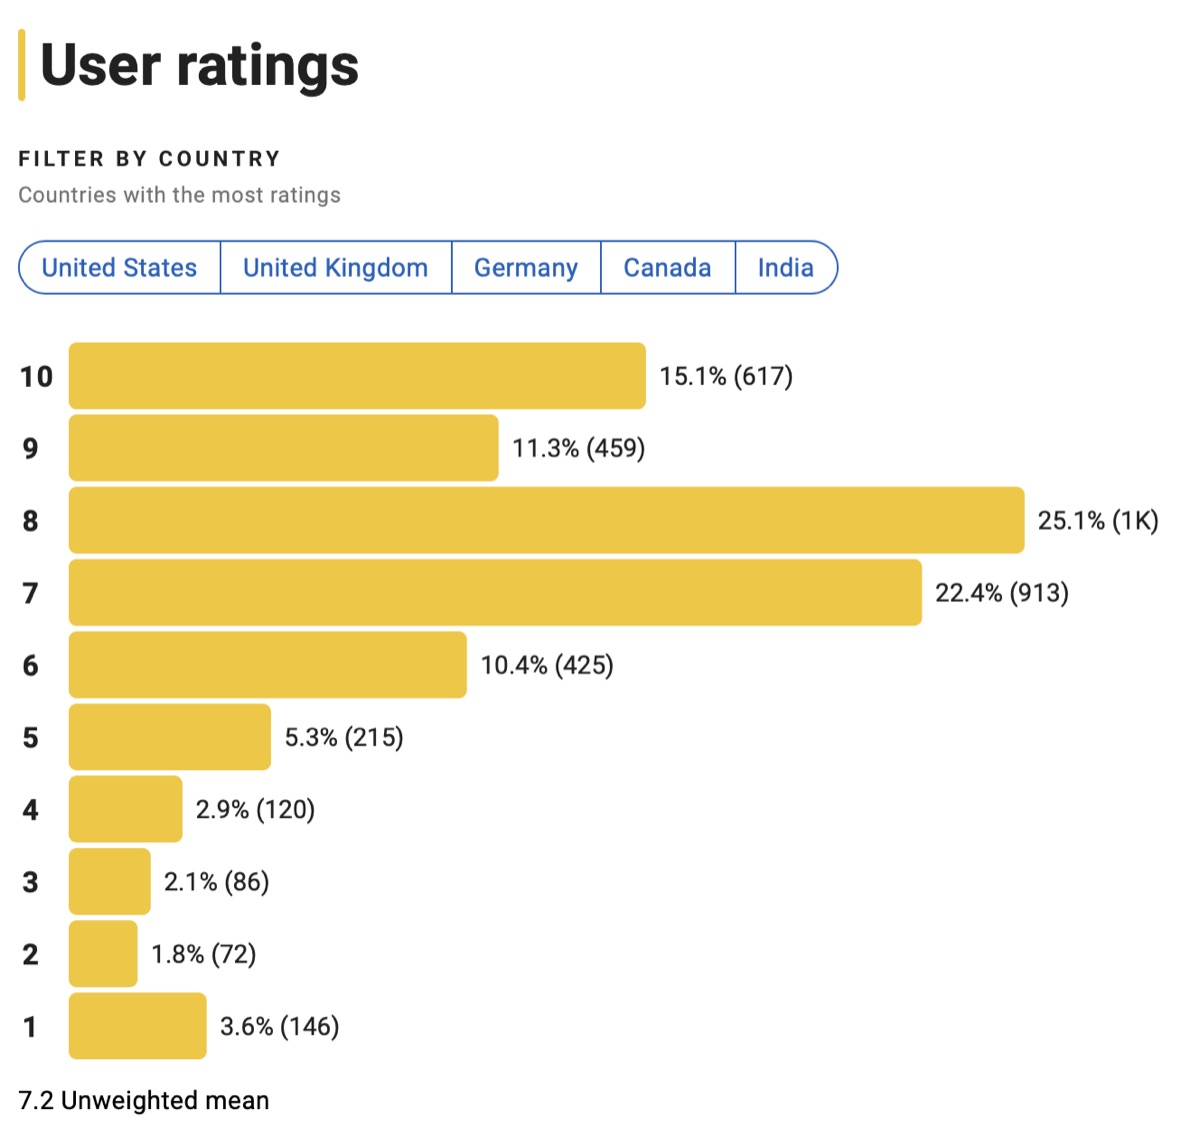Viewport: 1200px width, 1138px height.
Task: Click the longest bar for rating 8
Action: tap(546, 520)
